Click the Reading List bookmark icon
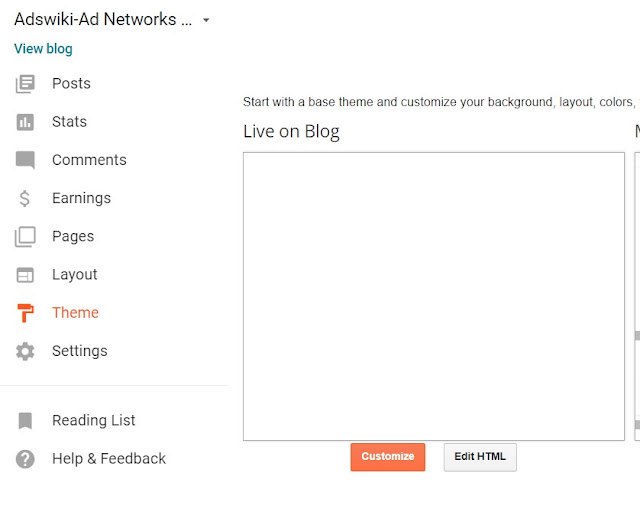This screenshot has width=640, height=505. coord(25,420)
